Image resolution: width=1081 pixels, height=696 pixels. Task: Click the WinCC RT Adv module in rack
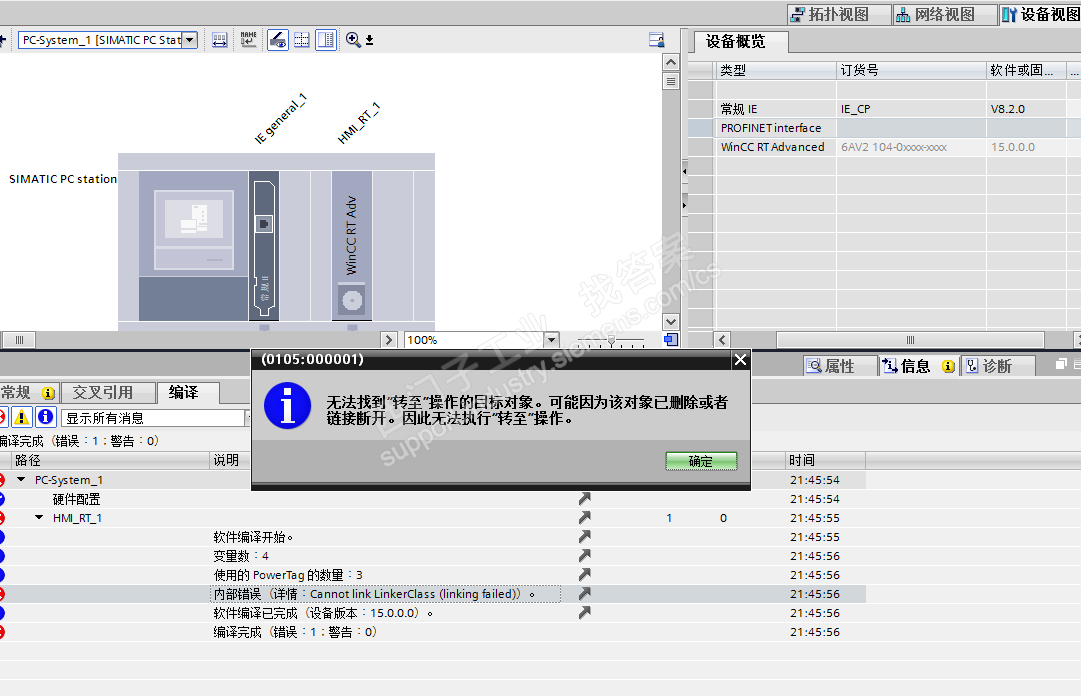point(352,245)
